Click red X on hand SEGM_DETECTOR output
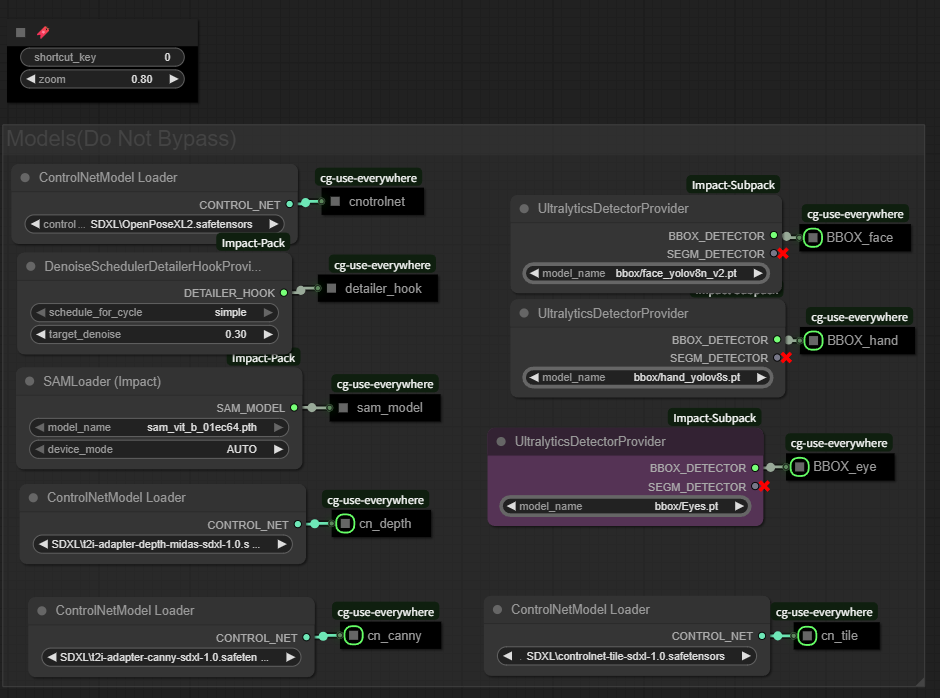Screen dimensions: 940x698 click(786, 358)
